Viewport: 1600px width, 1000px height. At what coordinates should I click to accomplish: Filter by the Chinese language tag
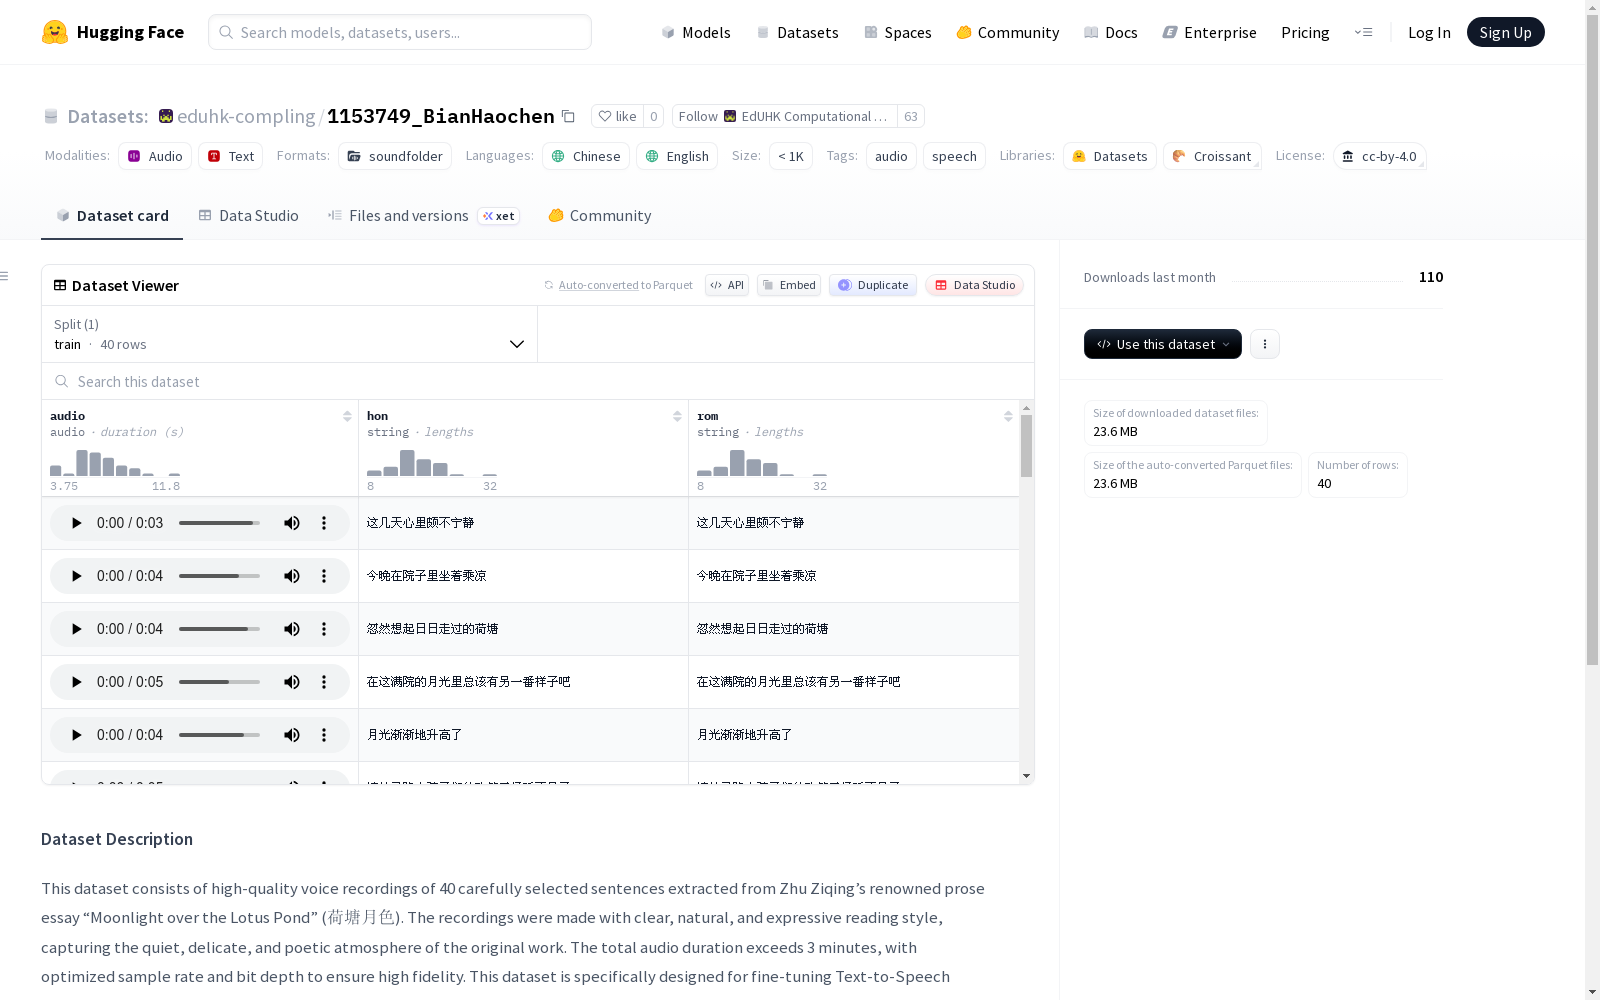[x=586, y=156]
